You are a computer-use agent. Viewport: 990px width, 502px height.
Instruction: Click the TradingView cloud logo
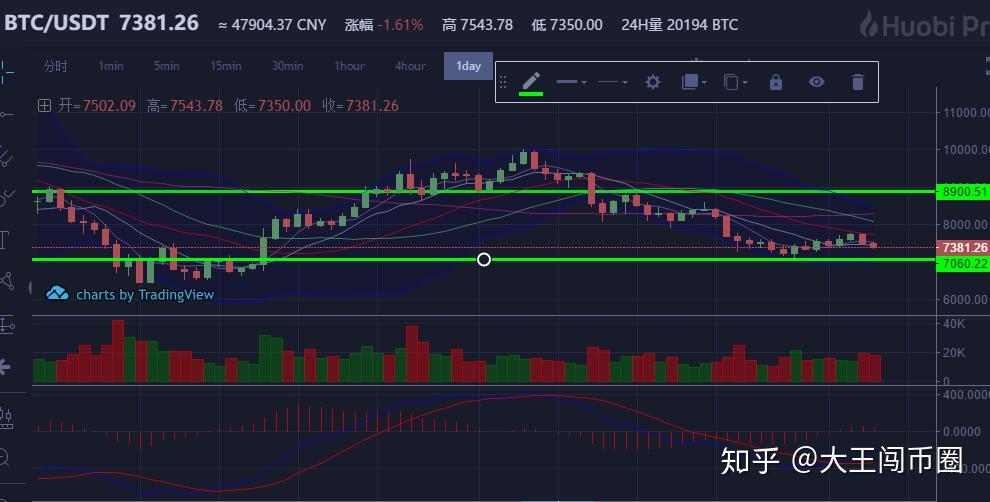tap(57, 293)
